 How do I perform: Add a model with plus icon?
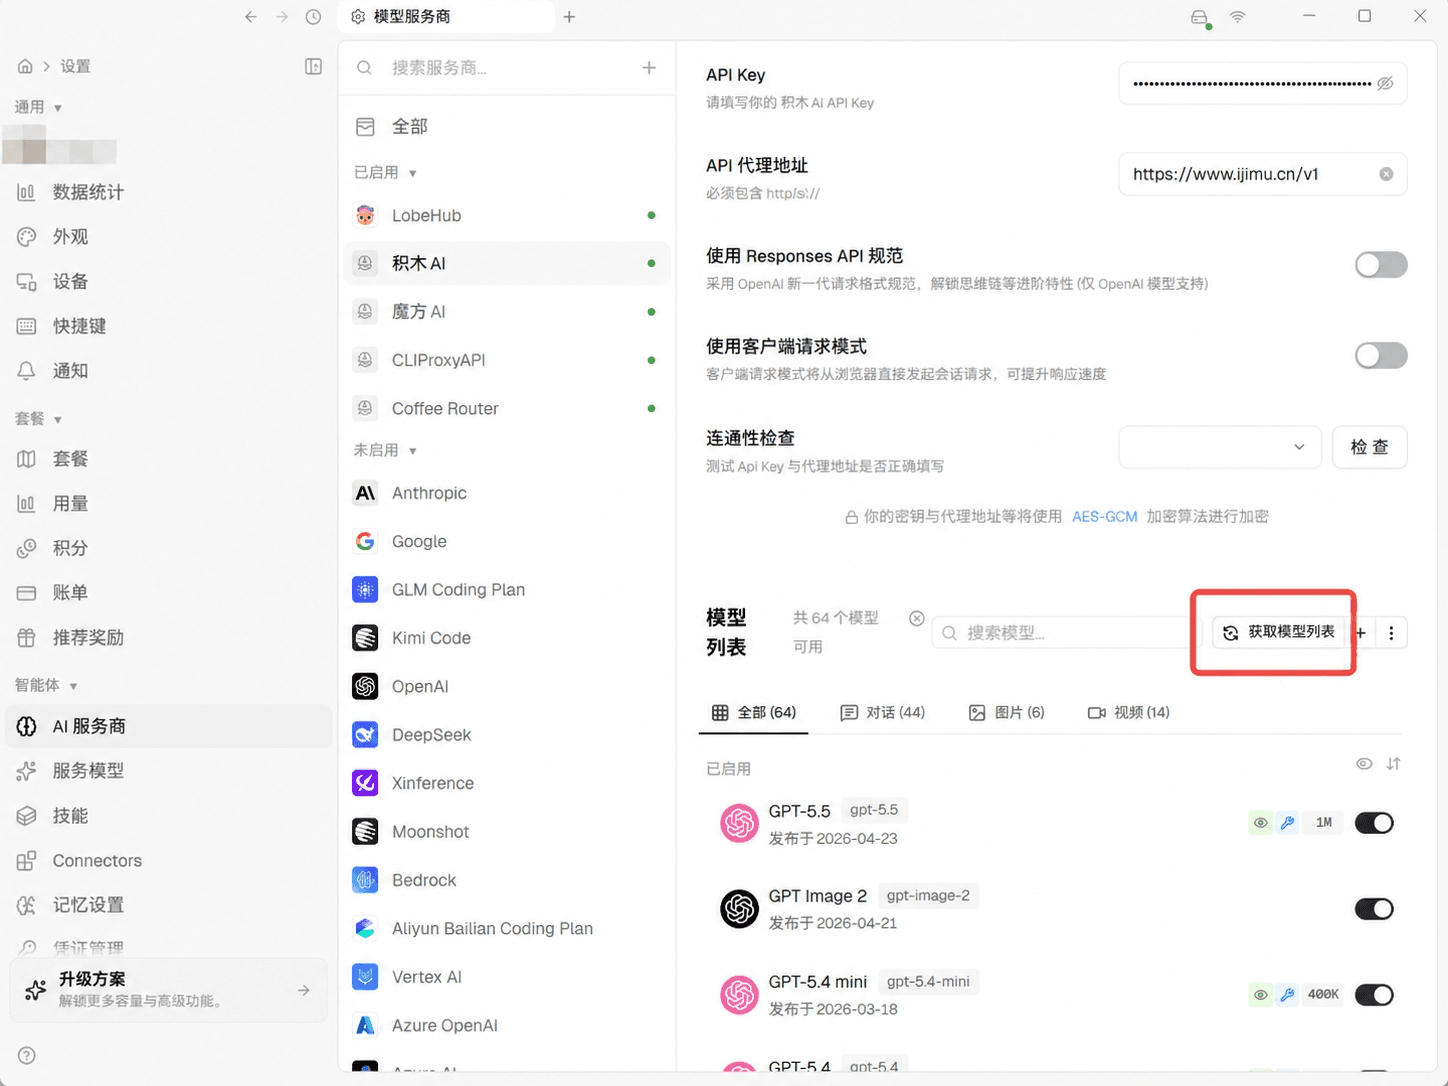click(x=1361, y=632)
